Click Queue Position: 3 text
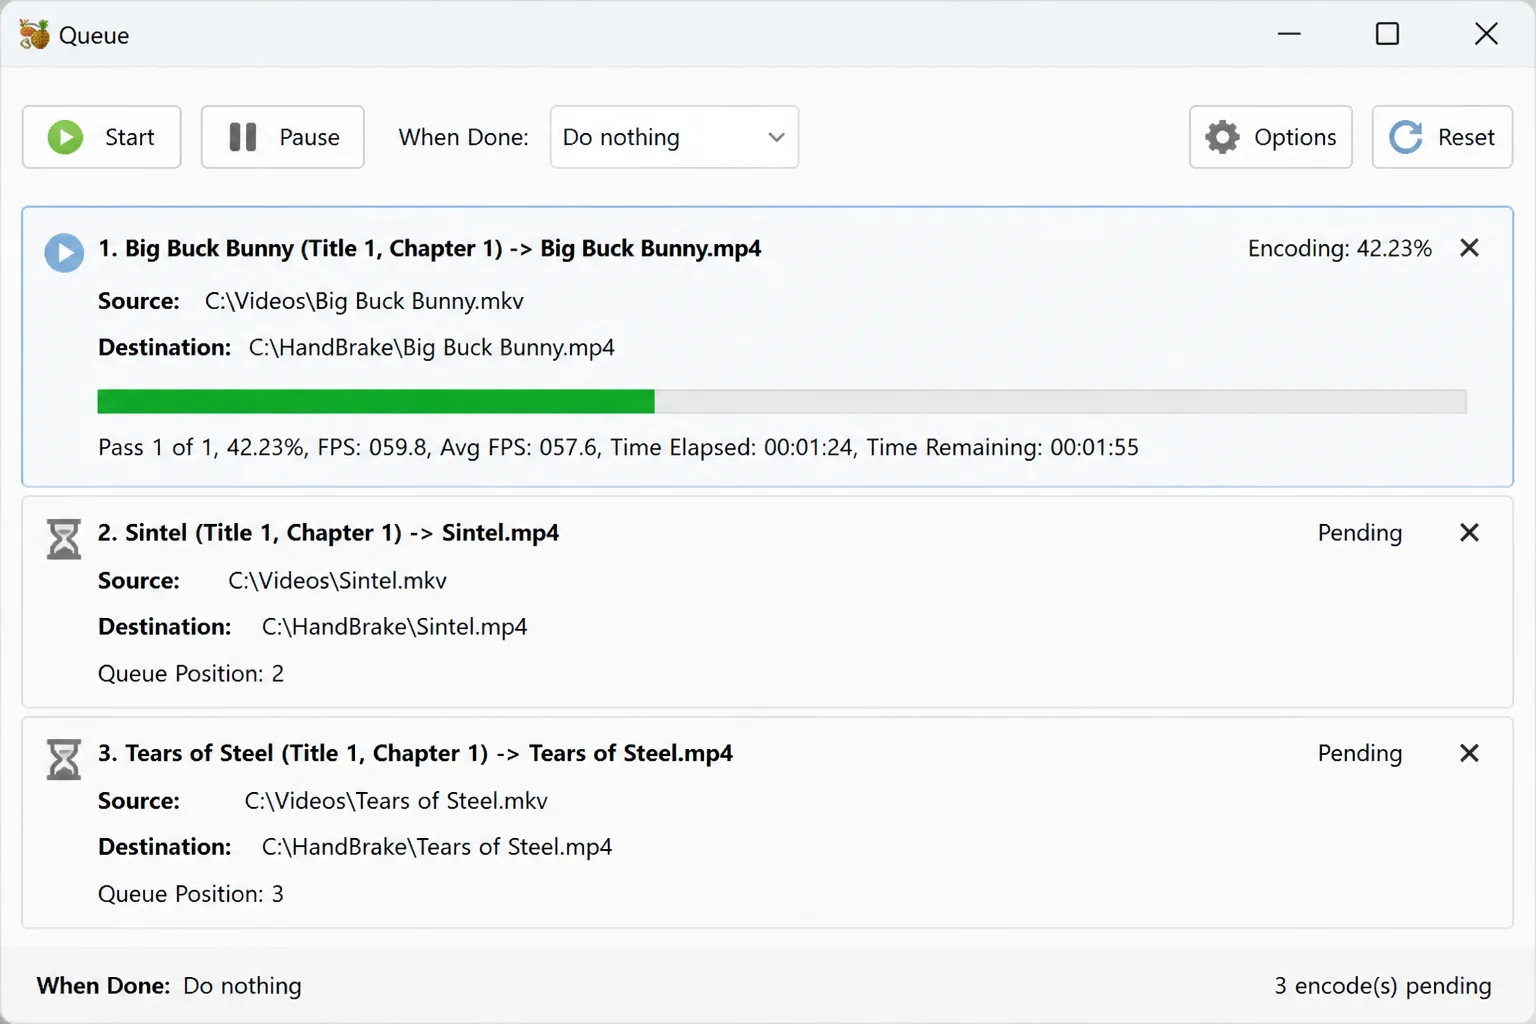Screen dimensions: 1536x1024 point(190,893)
